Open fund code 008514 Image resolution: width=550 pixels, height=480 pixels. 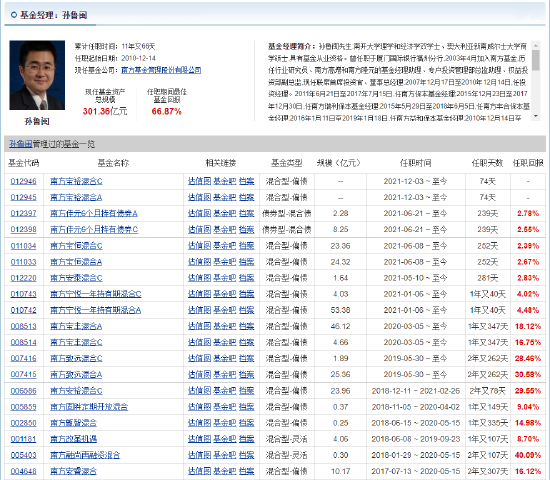[x=24, y=342]
